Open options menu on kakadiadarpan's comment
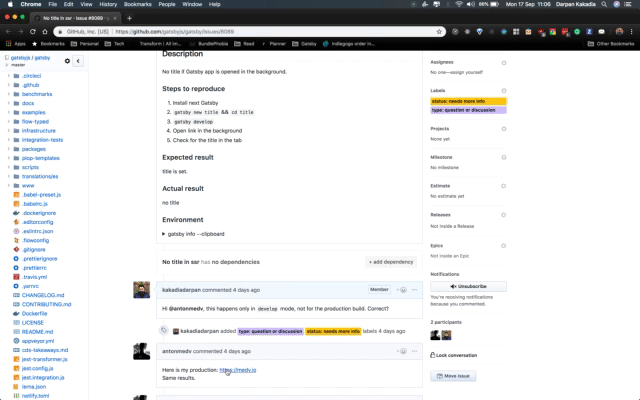This screenshot has width=640, height=400. point(414,290)
